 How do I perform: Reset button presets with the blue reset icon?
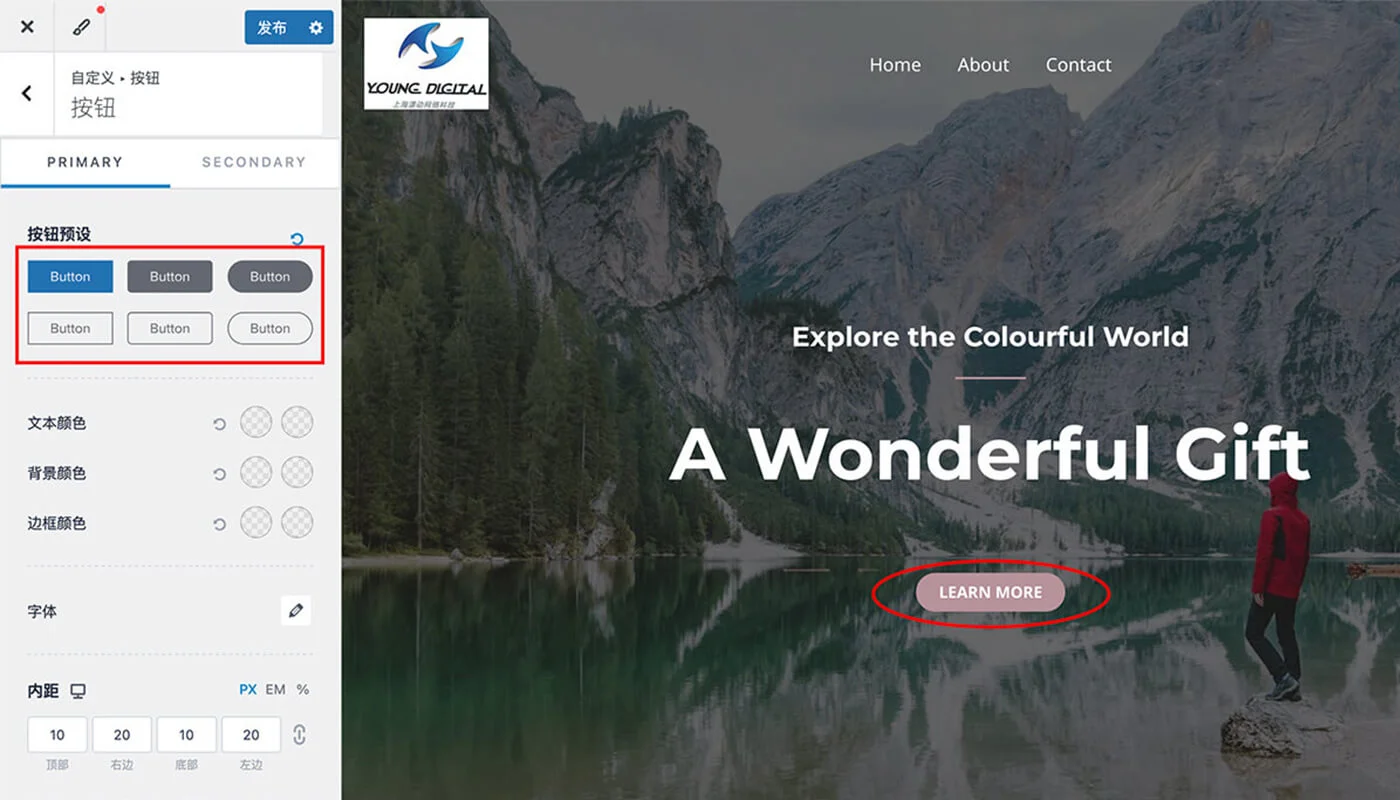[x=296, y=238]
